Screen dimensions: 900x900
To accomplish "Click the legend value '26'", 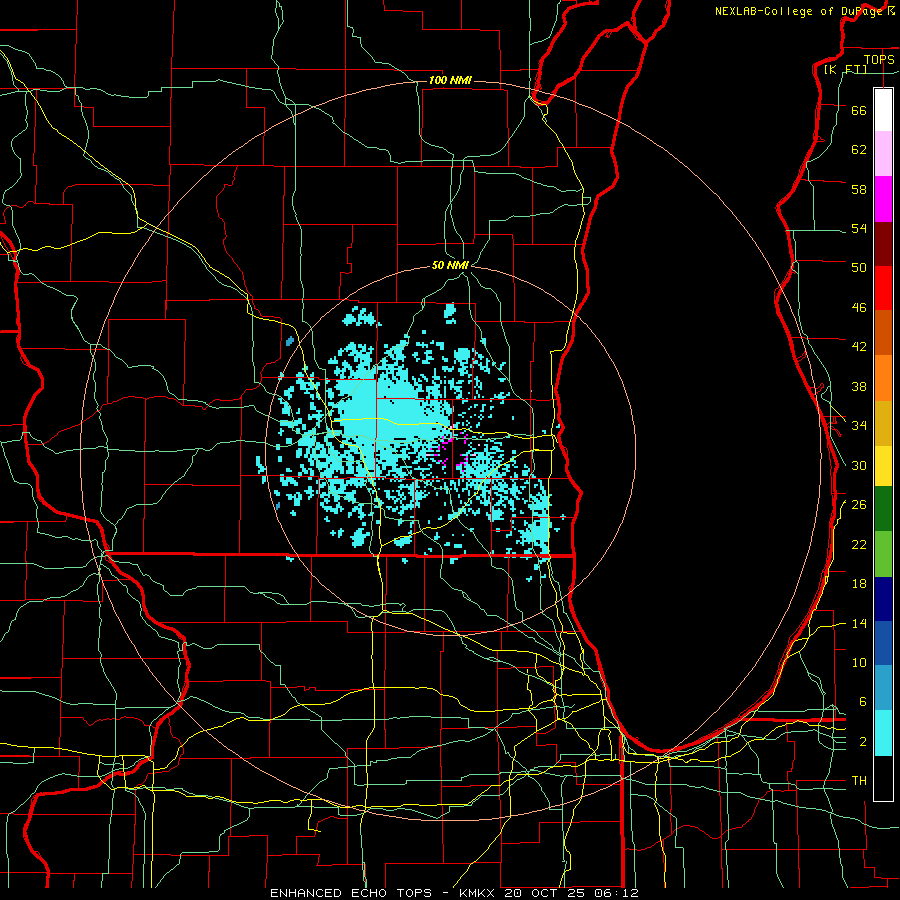I will coord(859,505).
